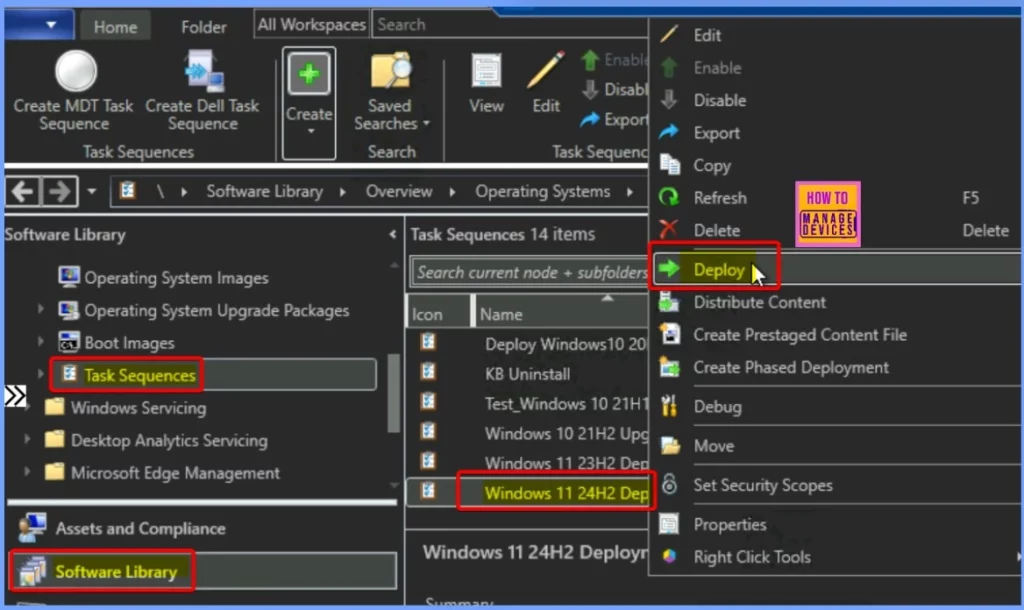Click Operating Systems in the breadcrumb path
1024x610 pixels.
[542, 191]
